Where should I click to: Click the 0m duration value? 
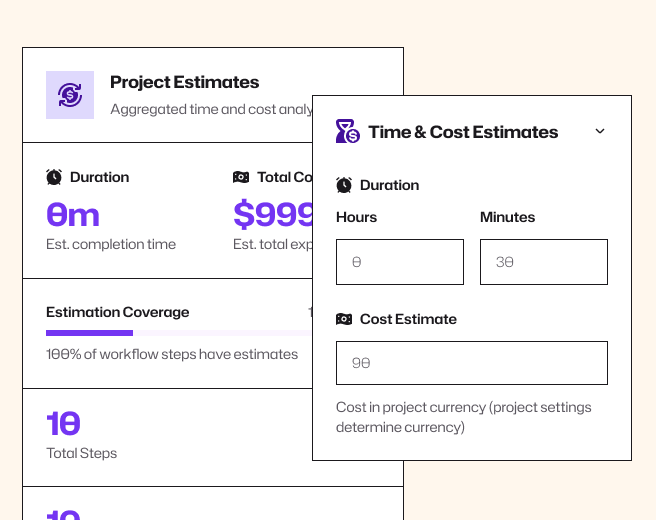tap(73, 214)
